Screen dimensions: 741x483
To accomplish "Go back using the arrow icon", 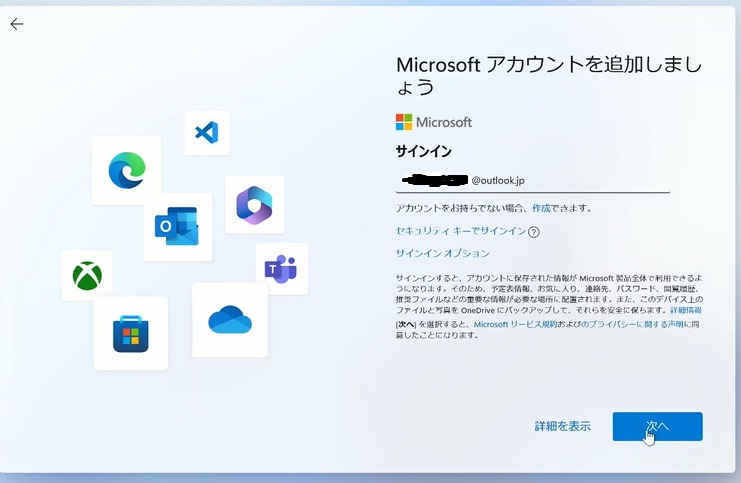I will click(x=17, y=24).
